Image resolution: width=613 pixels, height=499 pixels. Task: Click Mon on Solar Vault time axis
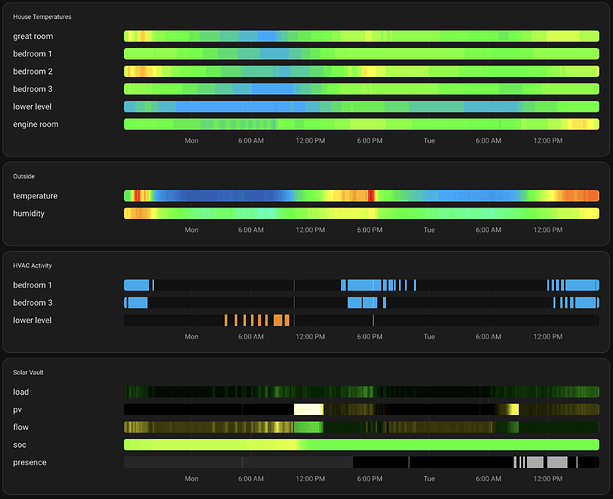coord(192,479)
